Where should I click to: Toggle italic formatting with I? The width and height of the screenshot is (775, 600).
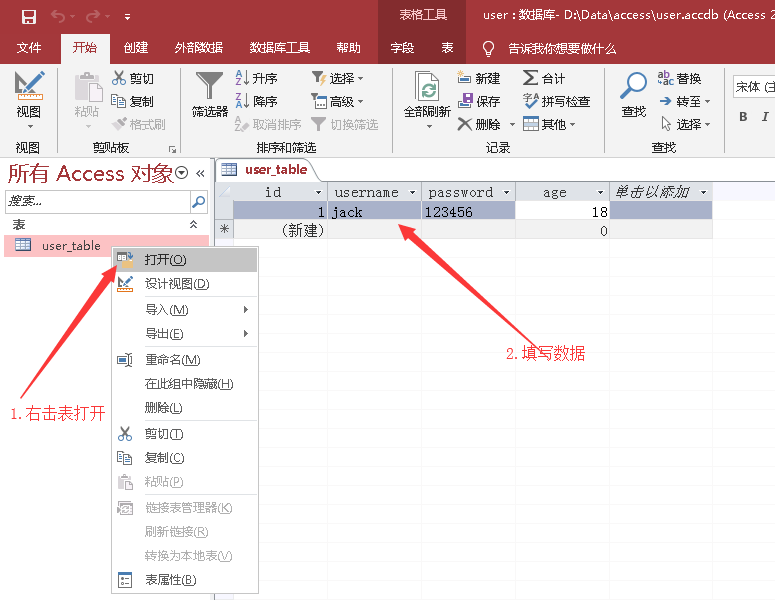pos(765,117)
